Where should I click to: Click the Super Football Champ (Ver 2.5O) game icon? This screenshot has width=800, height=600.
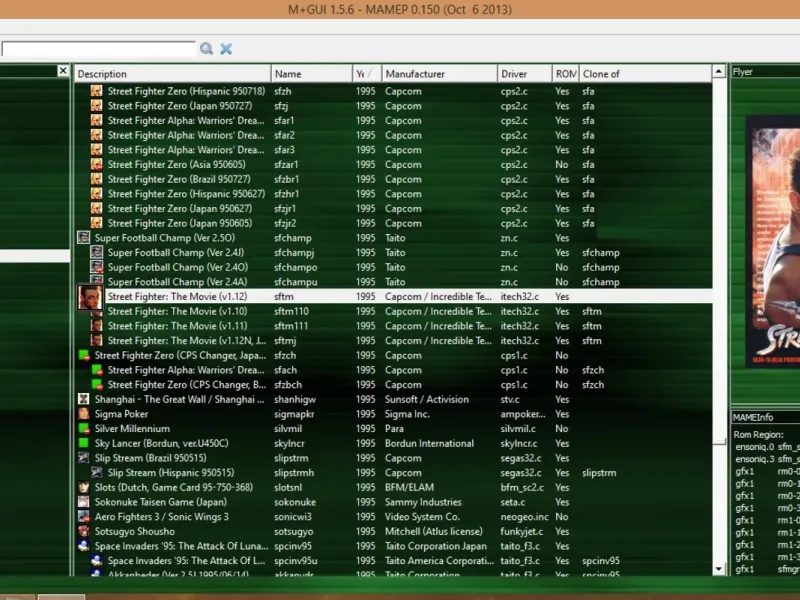84,238
